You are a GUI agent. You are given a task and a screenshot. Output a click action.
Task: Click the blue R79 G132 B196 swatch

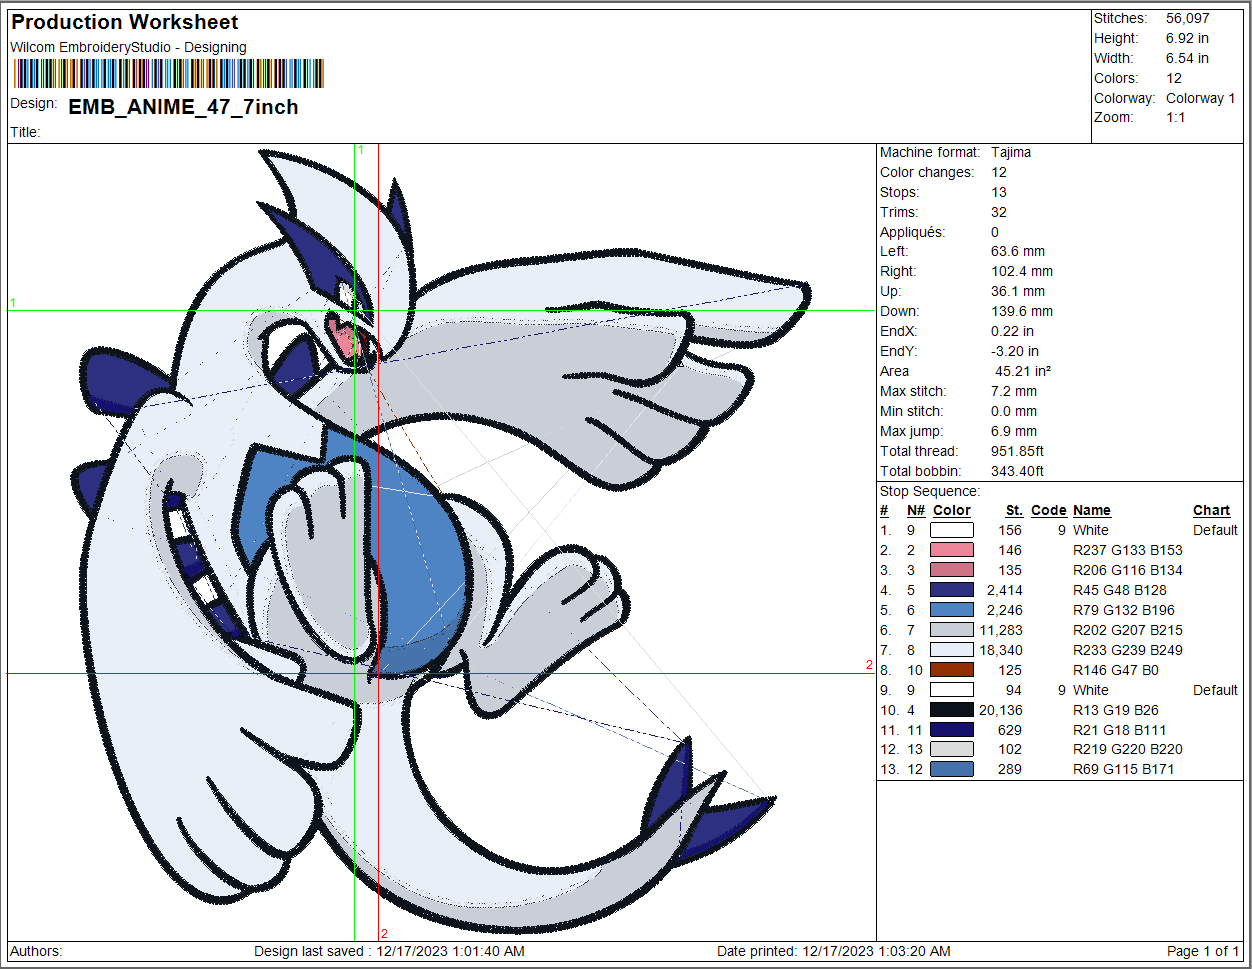pos(951,610)
